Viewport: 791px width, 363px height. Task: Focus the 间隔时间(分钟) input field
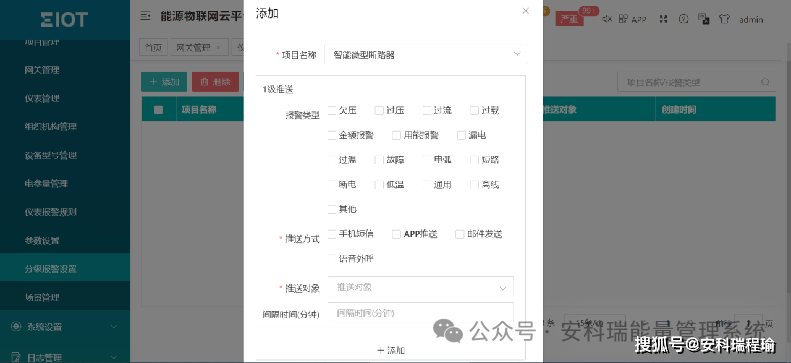421,313
